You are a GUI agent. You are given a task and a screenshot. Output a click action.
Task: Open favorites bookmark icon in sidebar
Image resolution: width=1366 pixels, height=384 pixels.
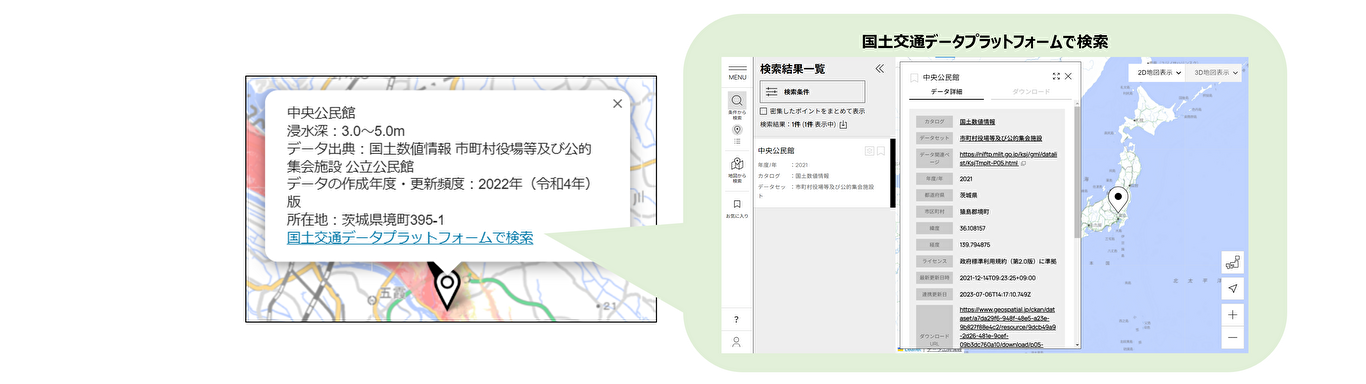[x=737, y=204]
